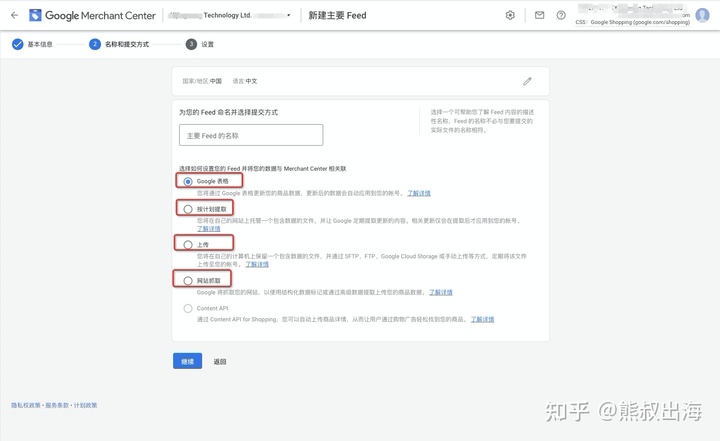The width and height of the screenshot is (720, 441).
Task: Select the 上传 radio option
Action: coord(188,244)
